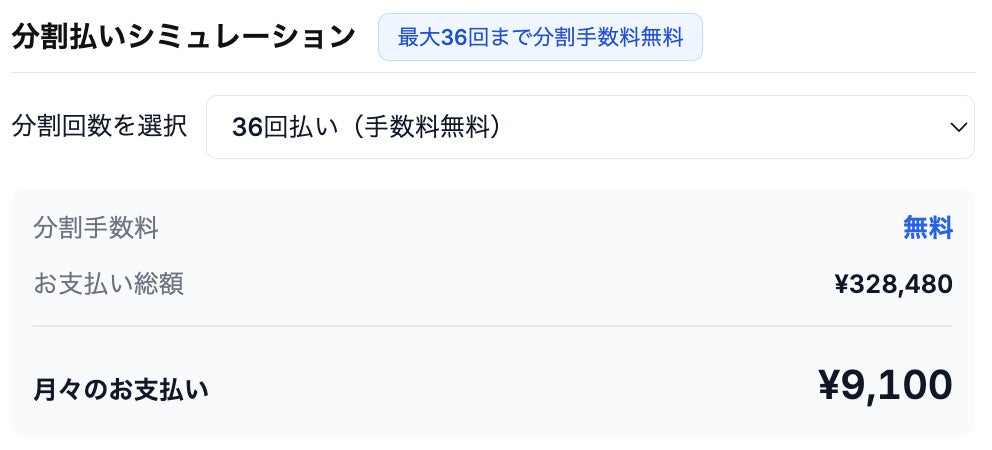Open the 36回払い（手数料無料） dropdown
Image resolution: width=992 pixels, height=450 pixels.
tap(590, 127)
